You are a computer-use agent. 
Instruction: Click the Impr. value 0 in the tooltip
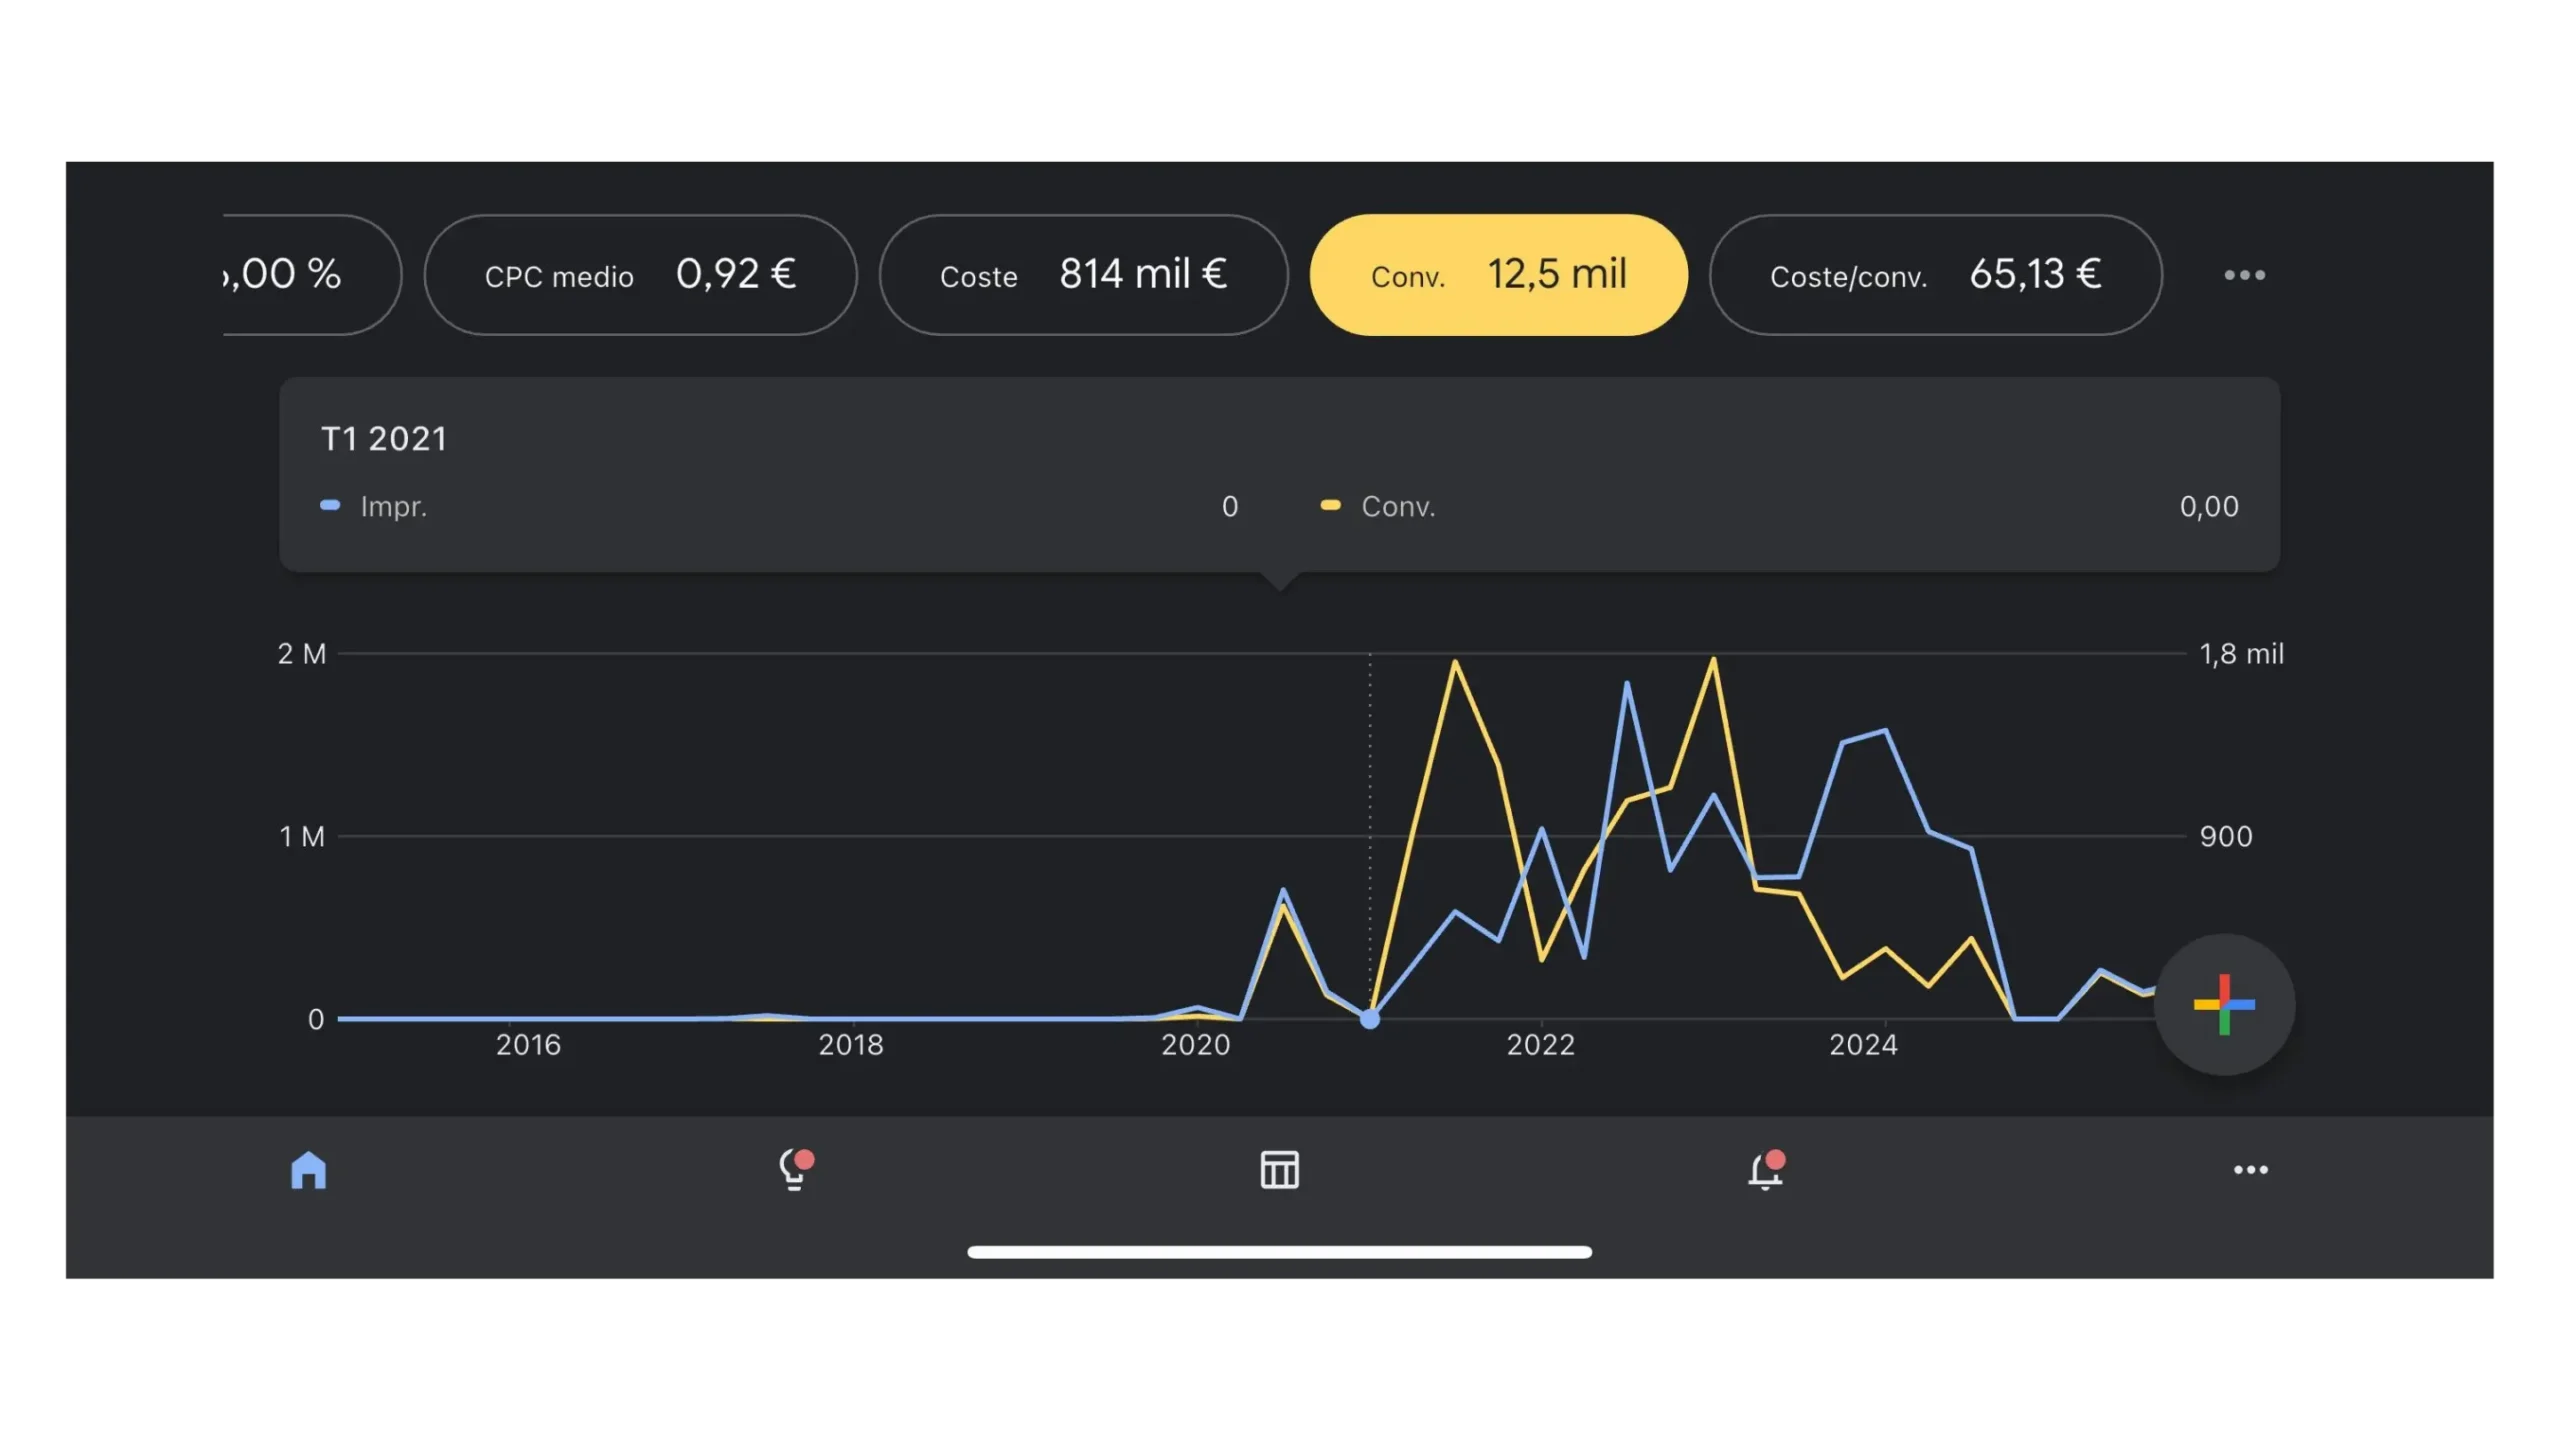tap(1229, 506)
